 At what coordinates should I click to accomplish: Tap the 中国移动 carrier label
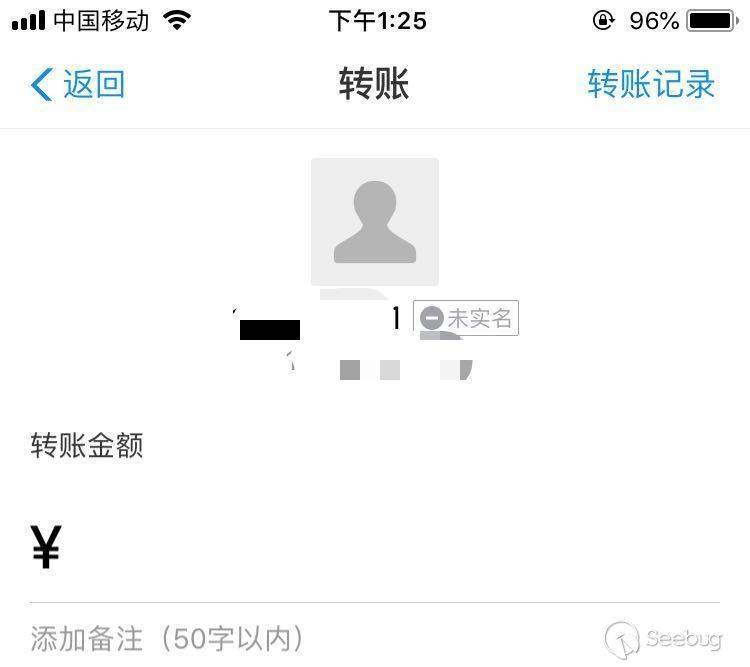click(101, 21)
